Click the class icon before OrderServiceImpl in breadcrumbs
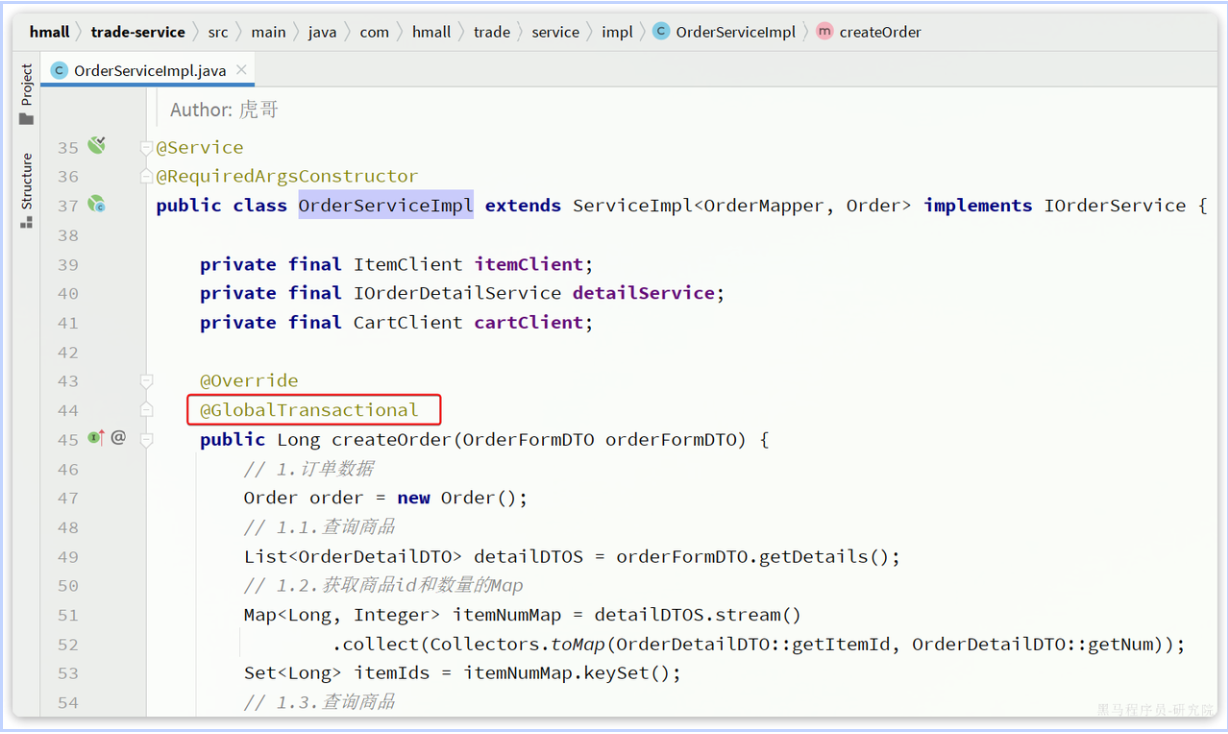The height and width of the screenshot is (734, 1228). (661, 32)
